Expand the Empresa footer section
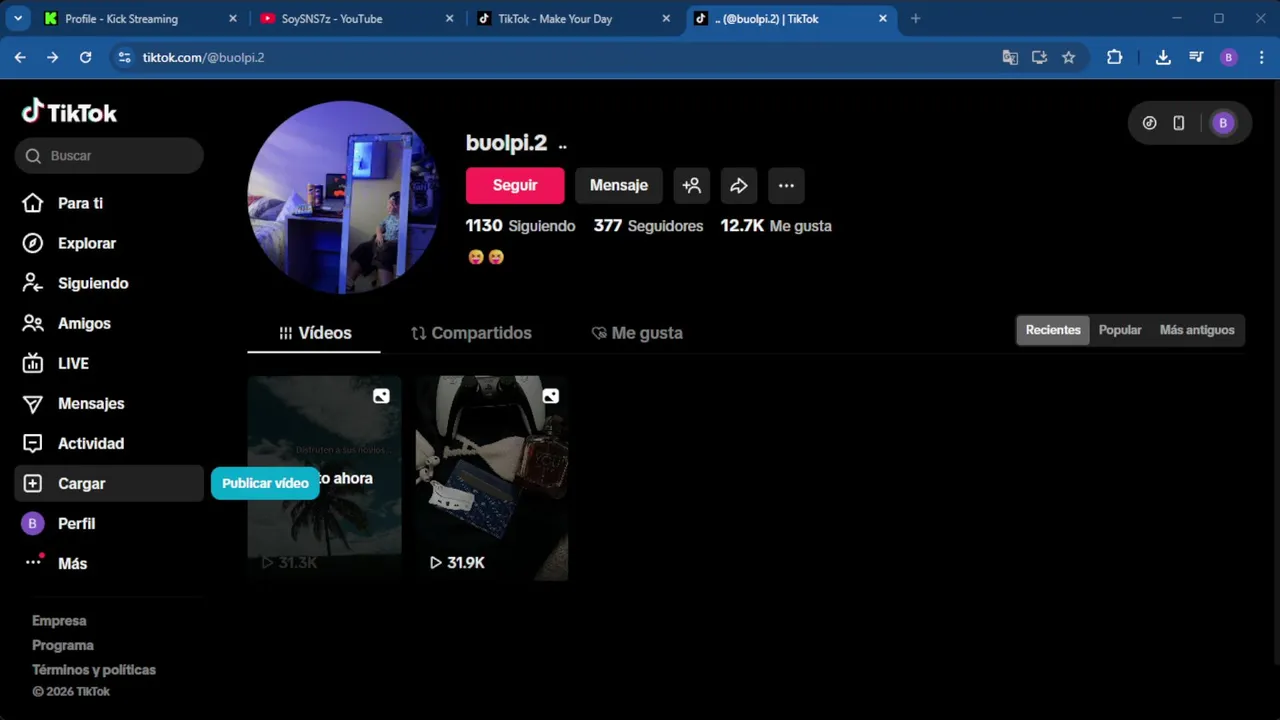Screen dimensions: 1280x720 click(59, 621)
